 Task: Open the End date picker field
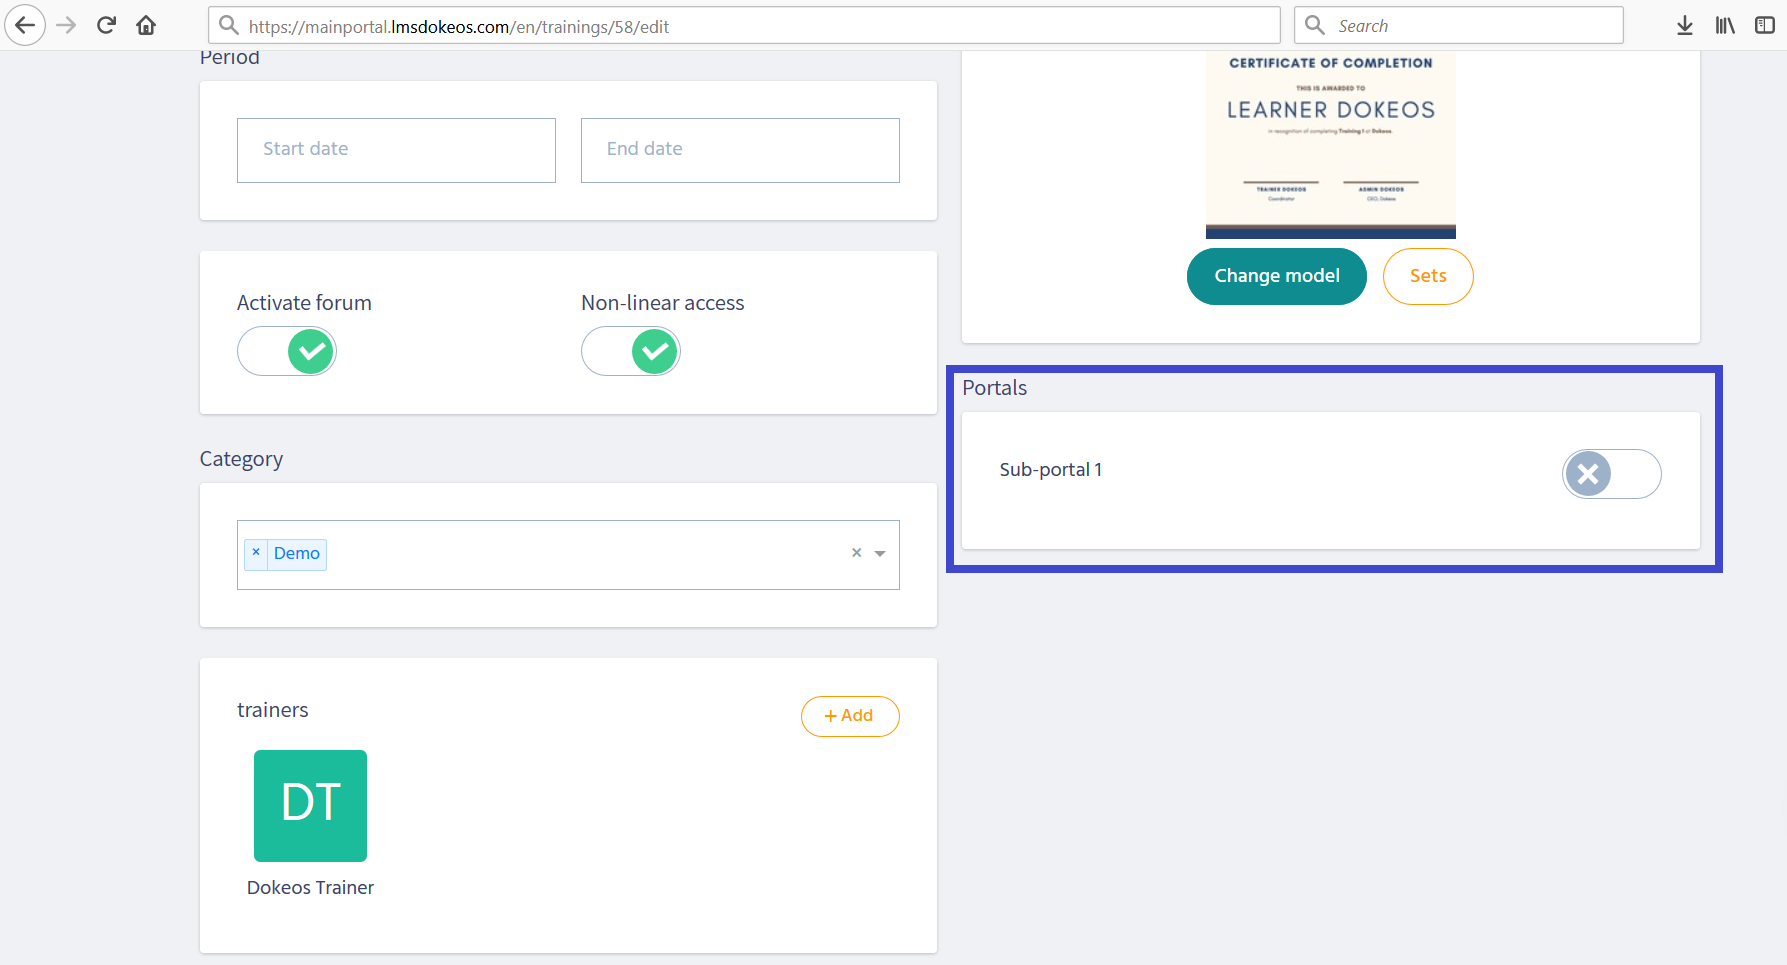(x=740, y=150)
